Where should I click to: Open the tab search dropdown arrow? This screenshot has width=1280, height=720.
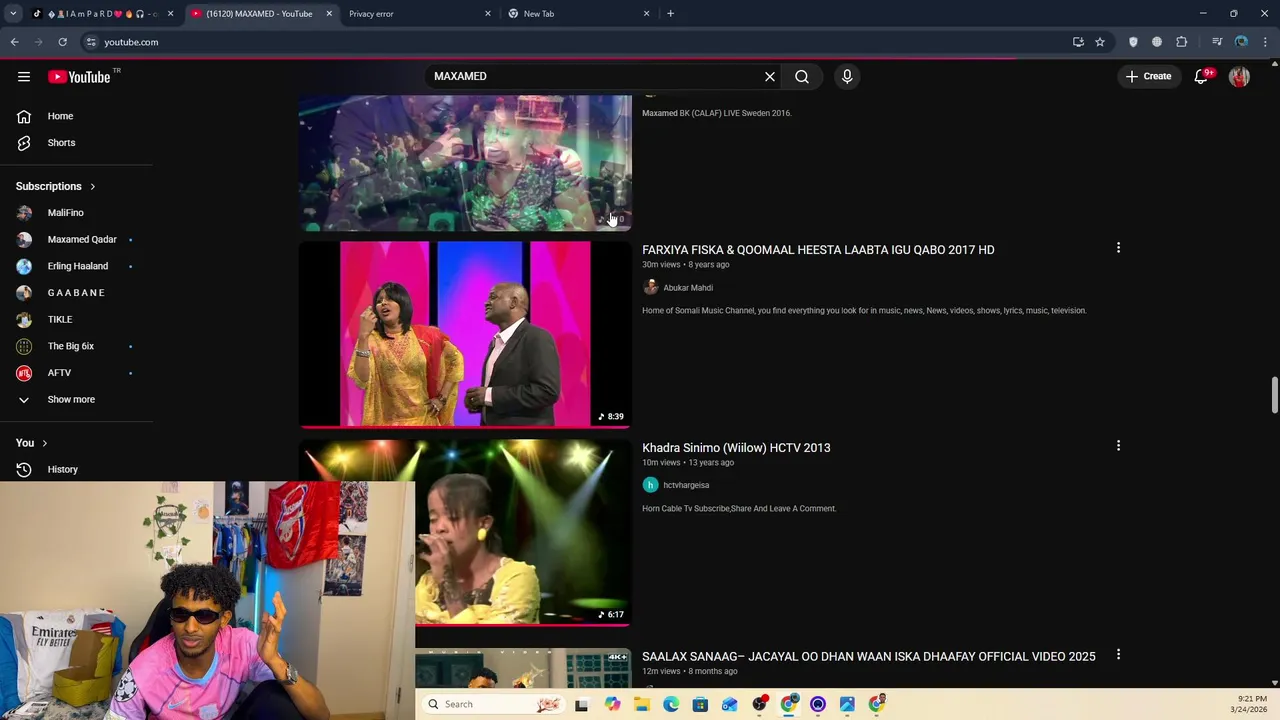click(13, 14)
